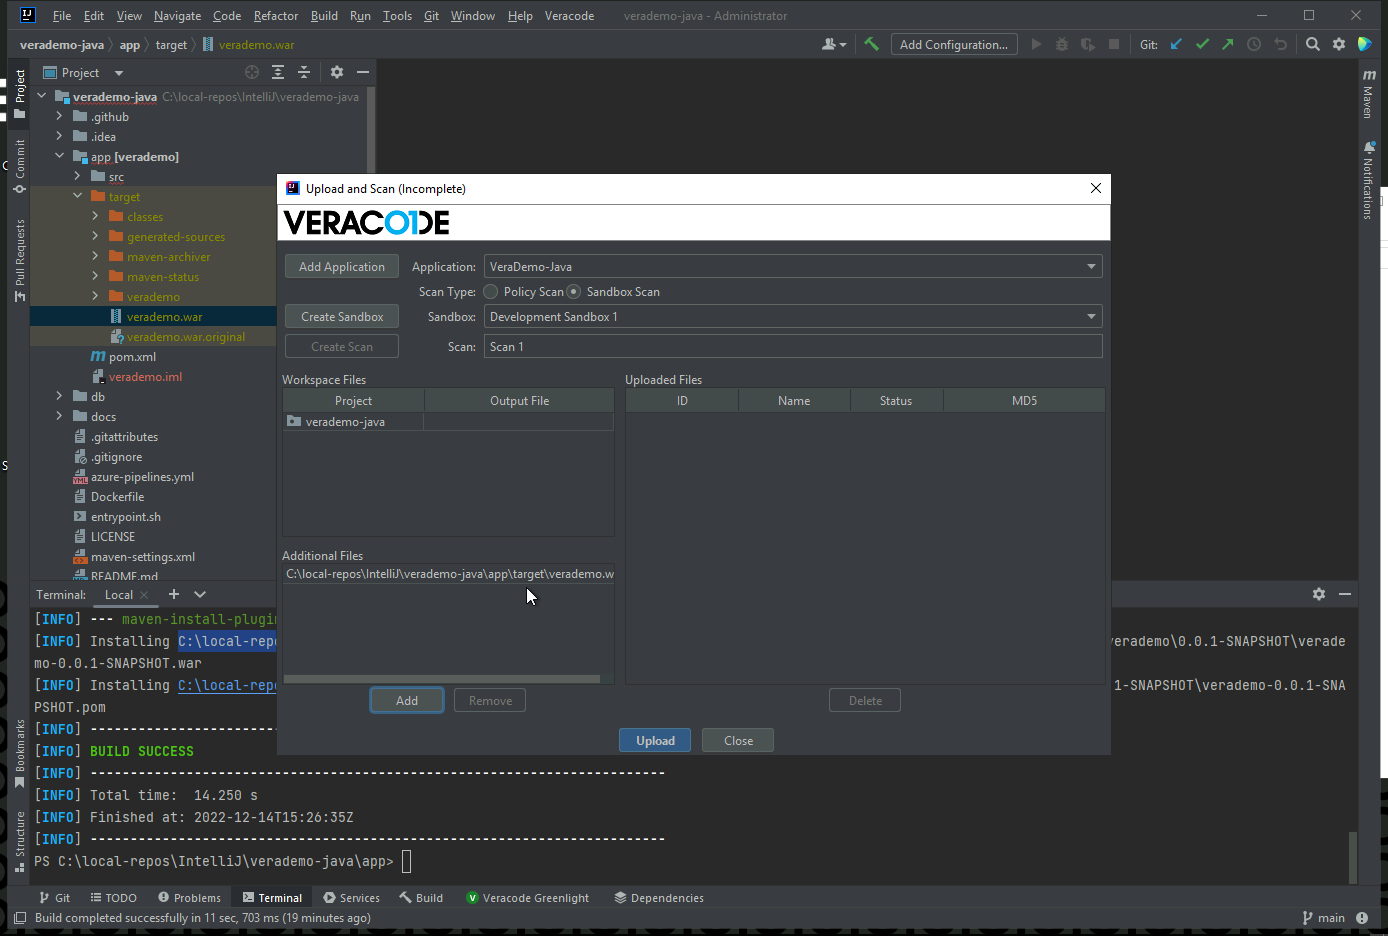The image size is (1388, 936).
Task: Click Expand All in Project panel
Action: click(278, 72)
